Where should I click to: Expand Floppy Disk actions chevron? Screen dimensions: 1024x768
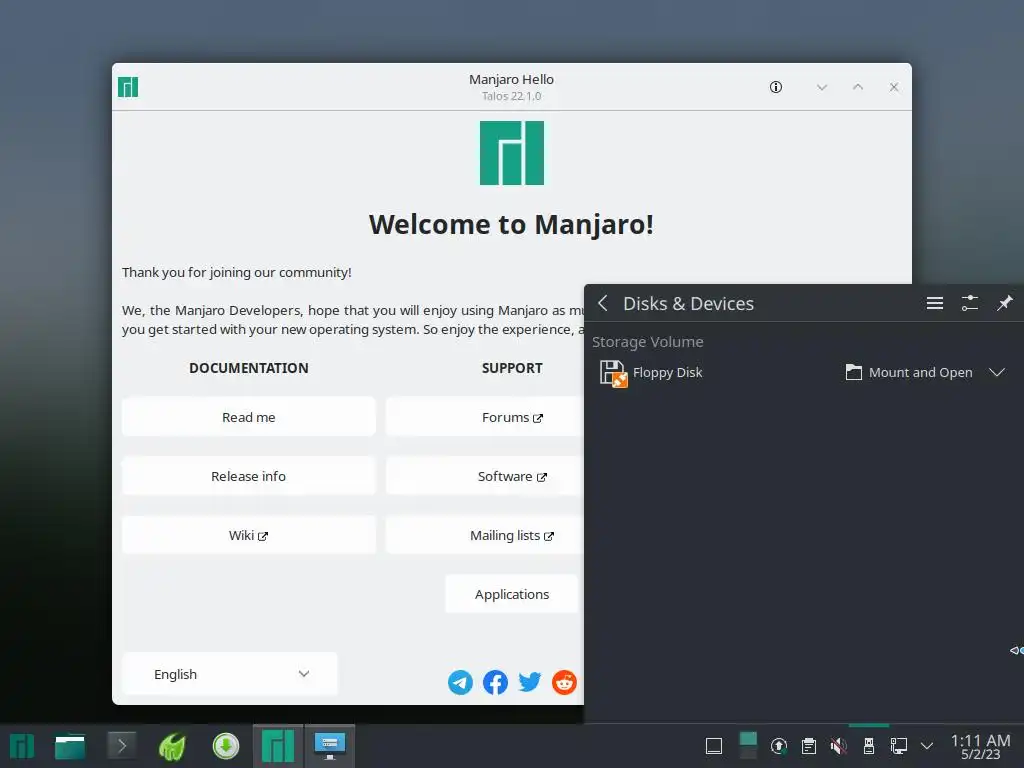(x=997, y=372)
